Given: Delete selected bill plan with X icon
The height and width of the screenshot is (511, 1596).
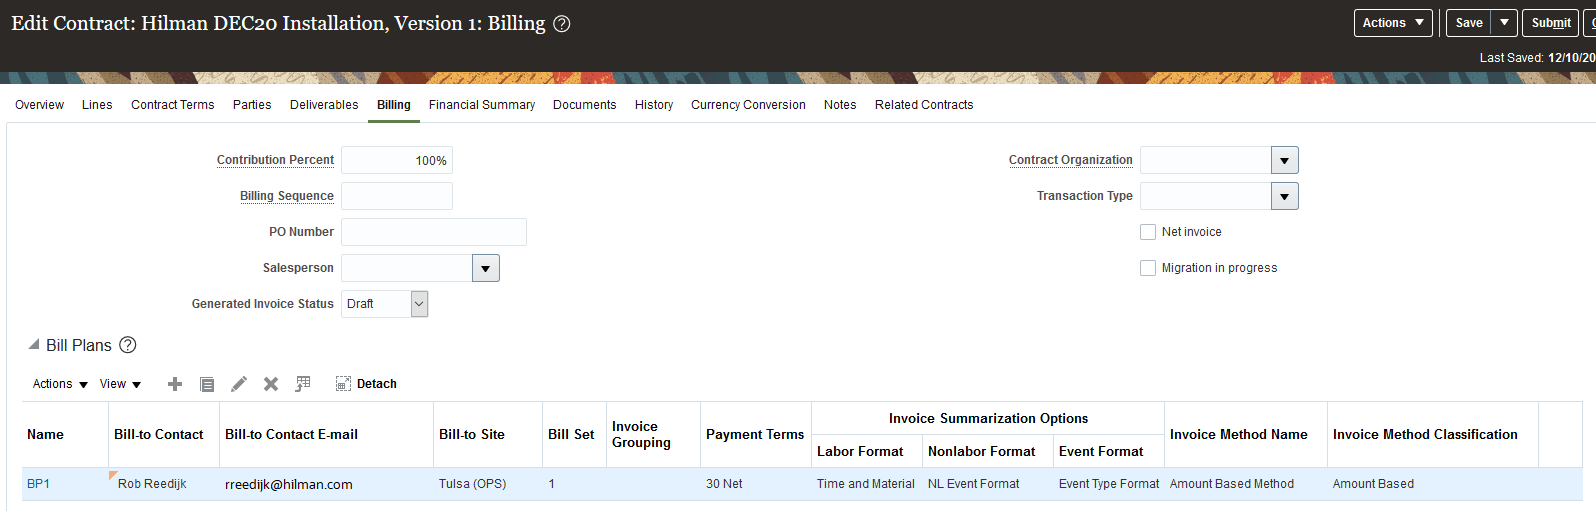Looking at the screenshot, I should [271, 384].
